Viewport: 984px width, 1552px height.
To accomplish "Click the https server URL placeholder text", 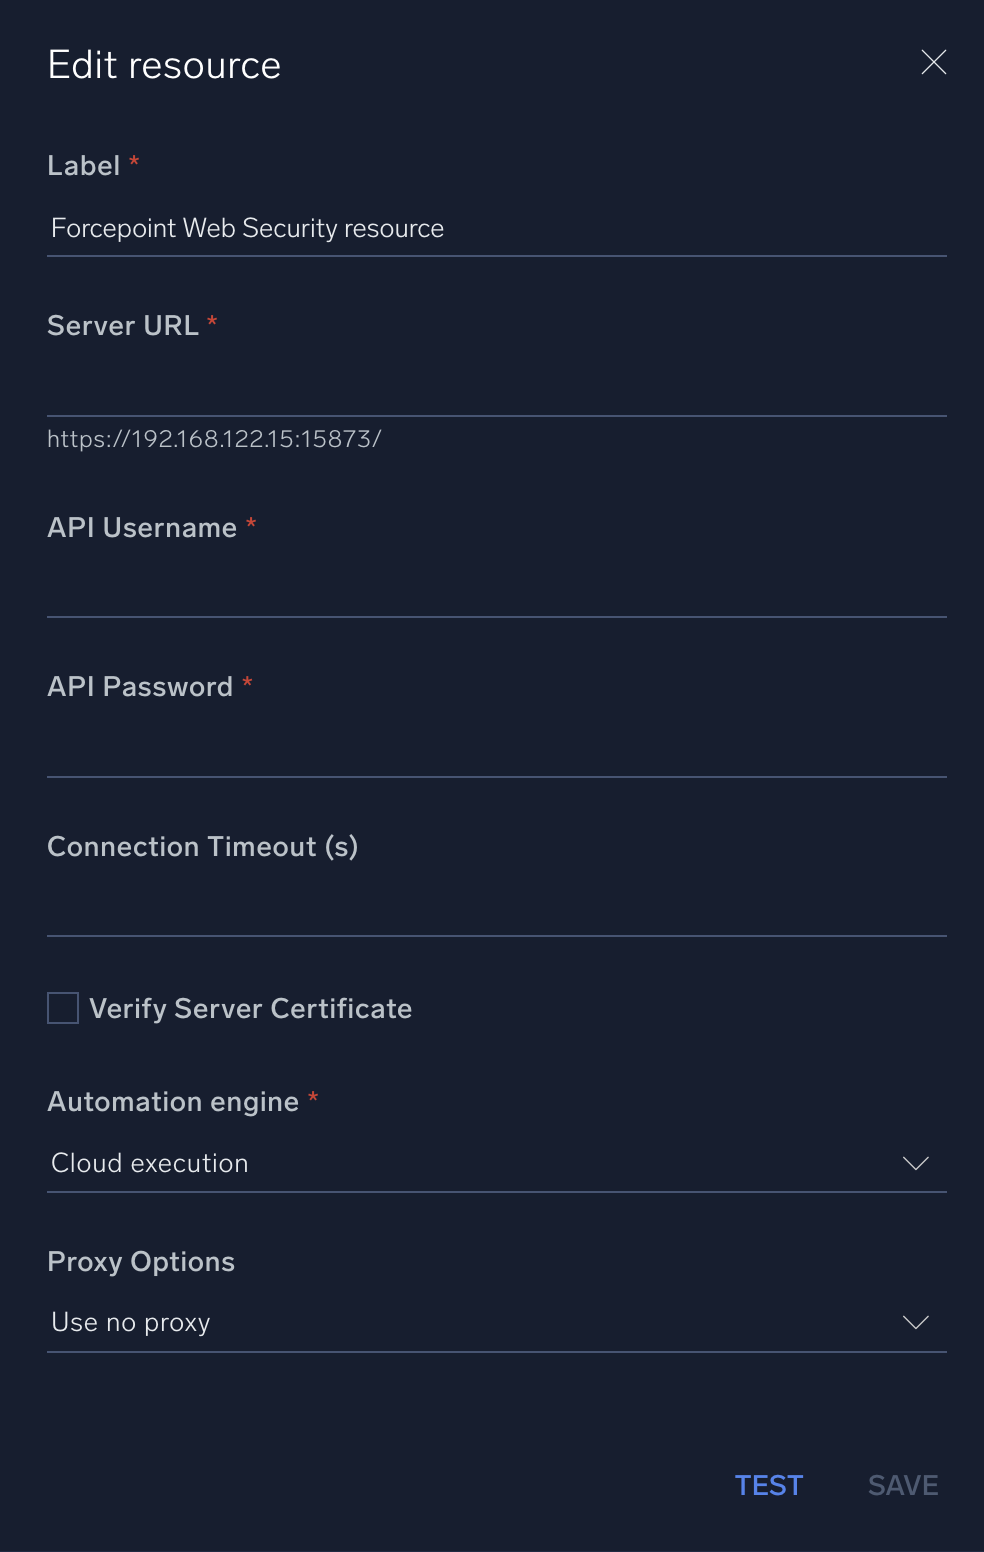I will [213, 438].
